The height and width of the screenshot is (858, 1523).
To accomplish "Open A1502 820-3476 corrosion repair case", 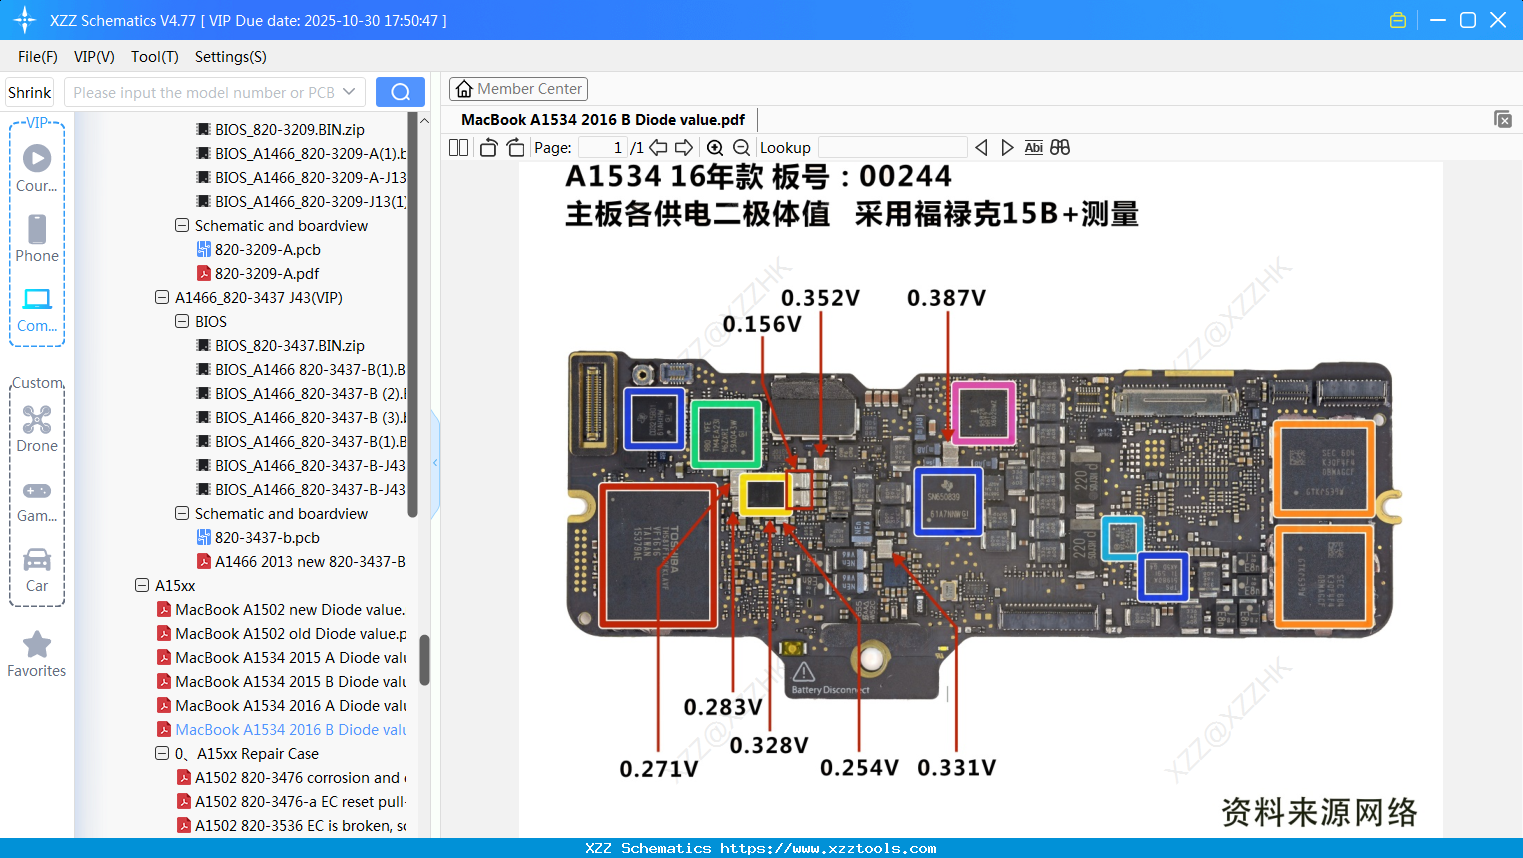I will click(291, 777).
